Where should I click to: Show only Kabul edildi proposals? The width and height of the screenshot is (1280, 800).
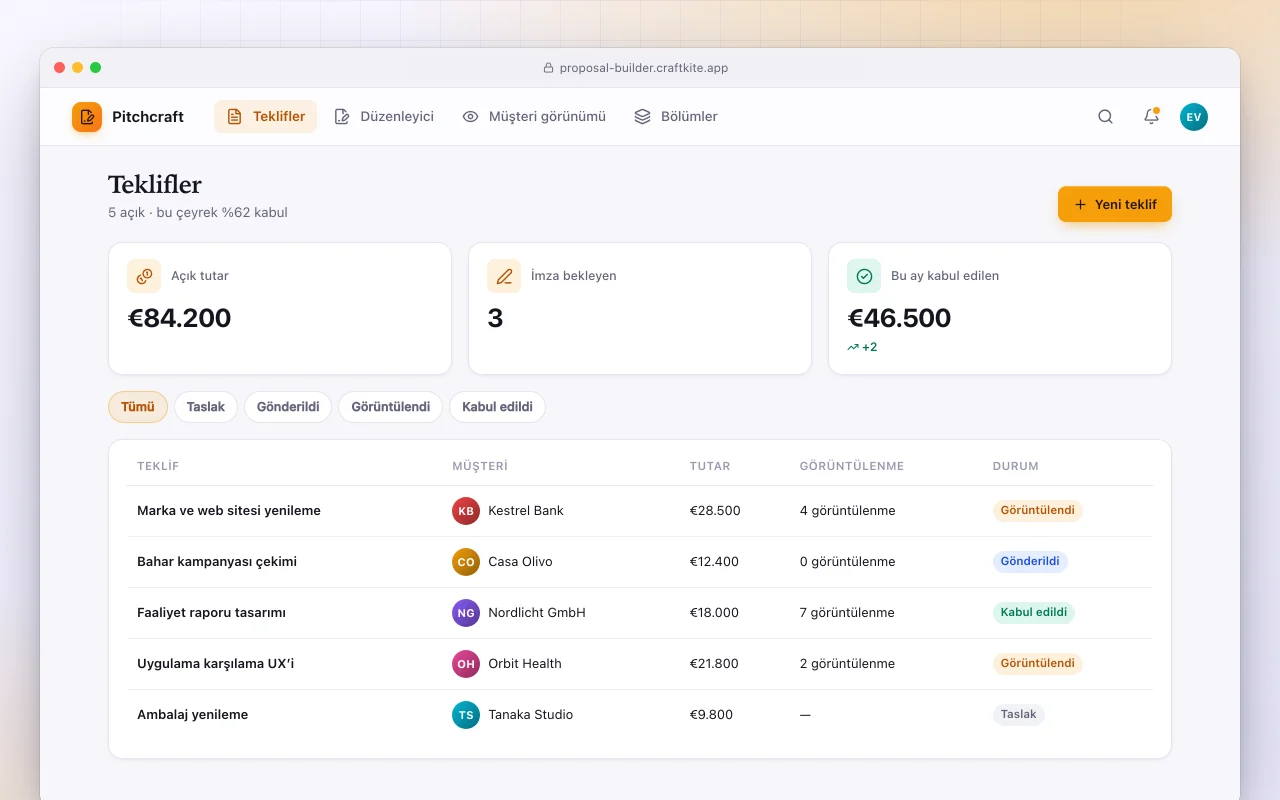pos(497,407)
